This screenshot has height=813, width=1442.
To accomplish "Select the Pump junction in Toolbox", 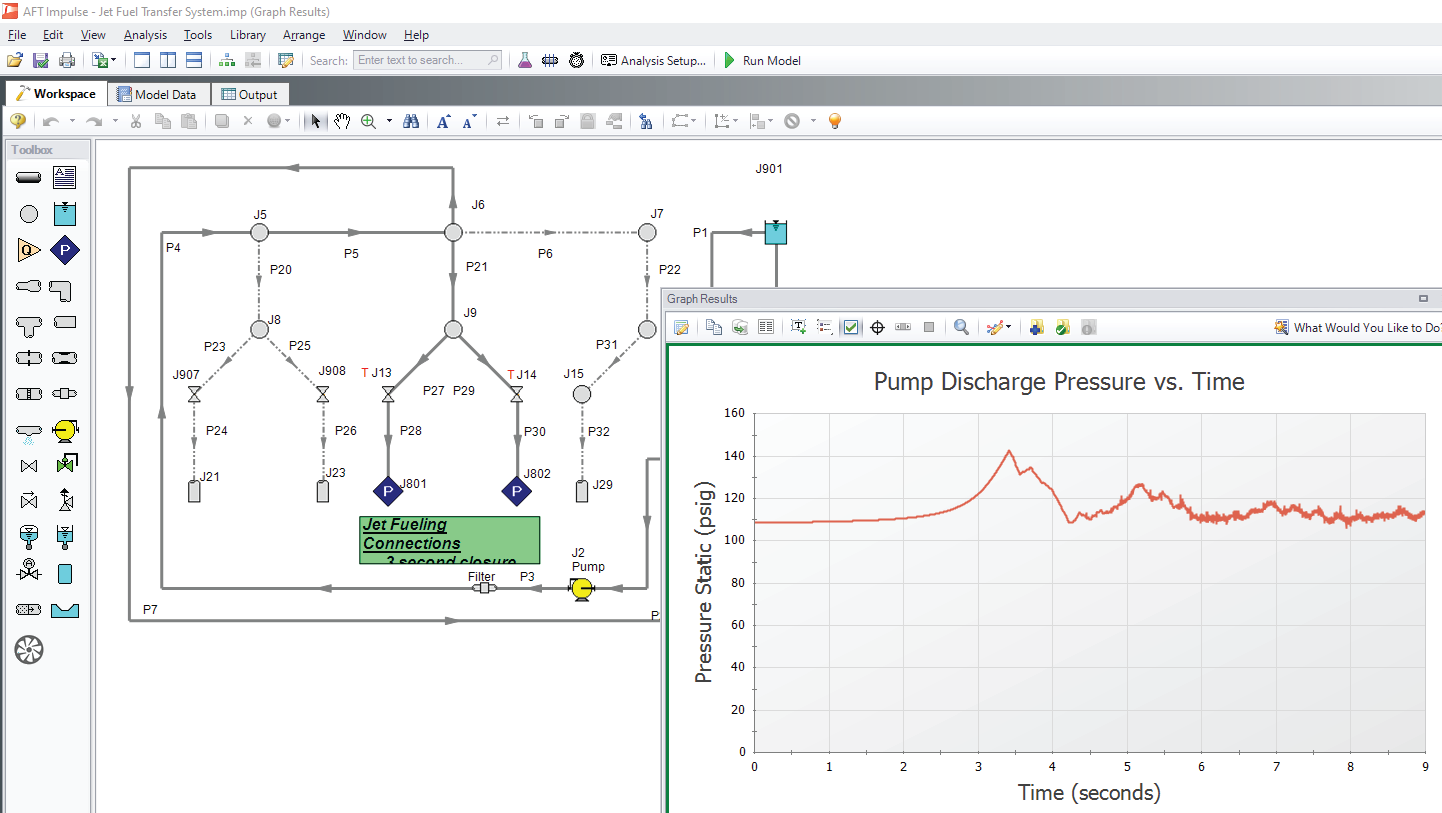I will [x=65, y=430].
